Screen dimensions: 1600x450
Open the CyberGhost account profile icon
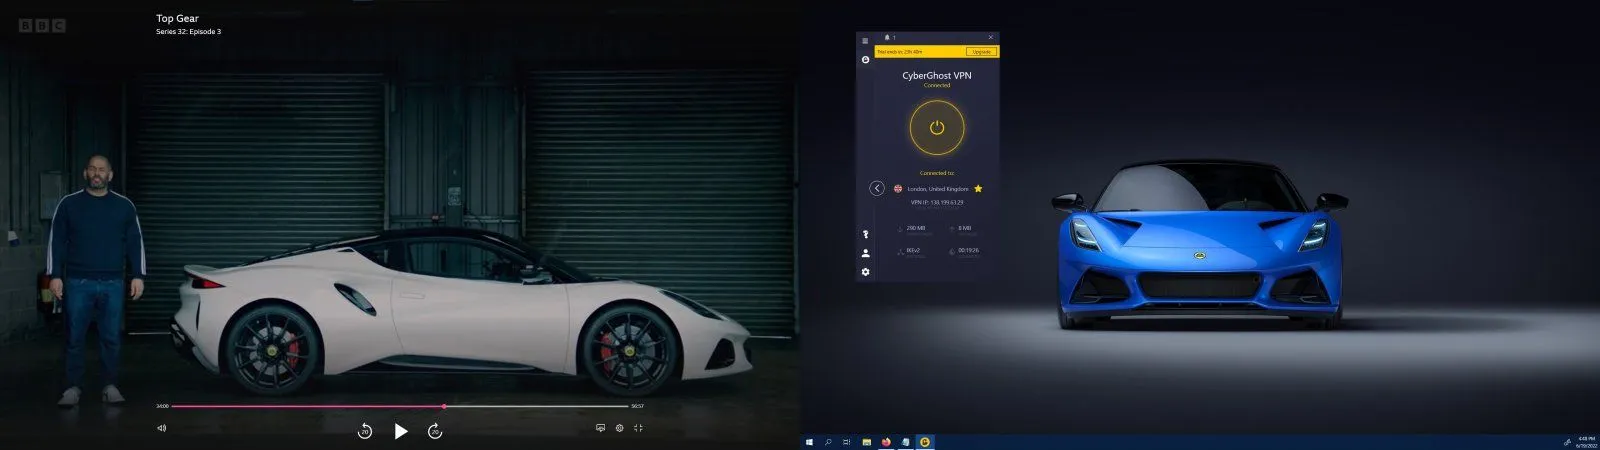click(865, 253)
